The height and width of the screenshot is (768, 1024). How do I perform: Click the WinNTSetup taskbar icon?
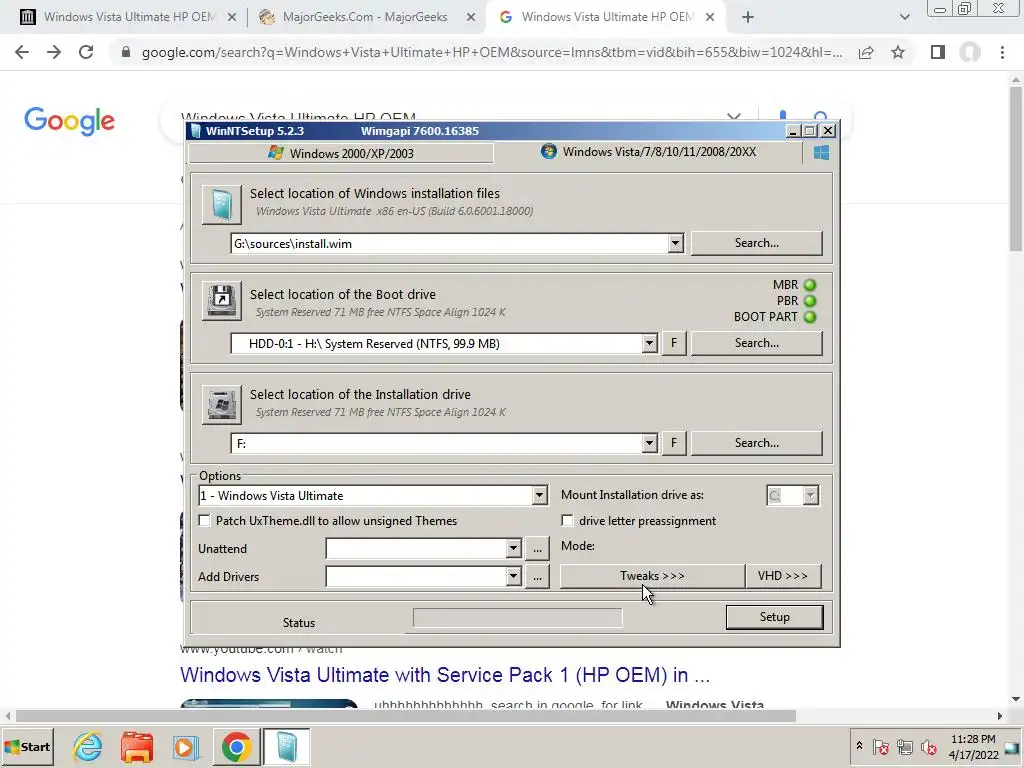point(287,747)
